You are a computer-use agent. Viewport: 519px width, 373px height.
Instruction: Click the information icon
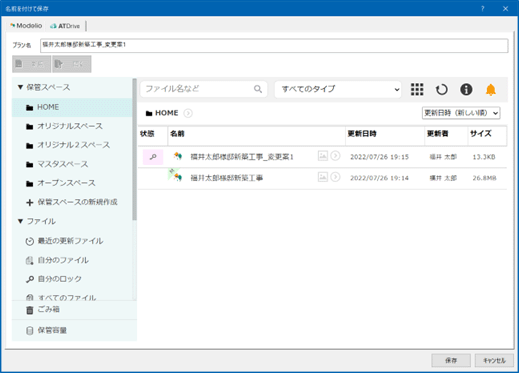point(466,89)
